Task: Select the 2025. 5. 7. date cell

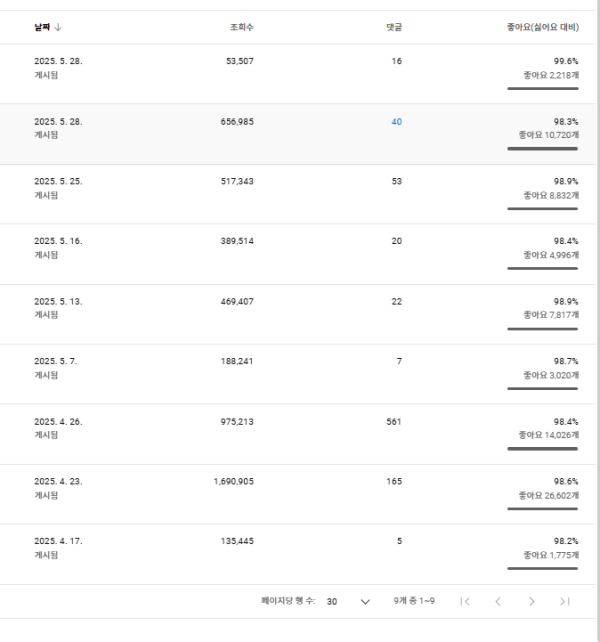Action: click(55, 362)
